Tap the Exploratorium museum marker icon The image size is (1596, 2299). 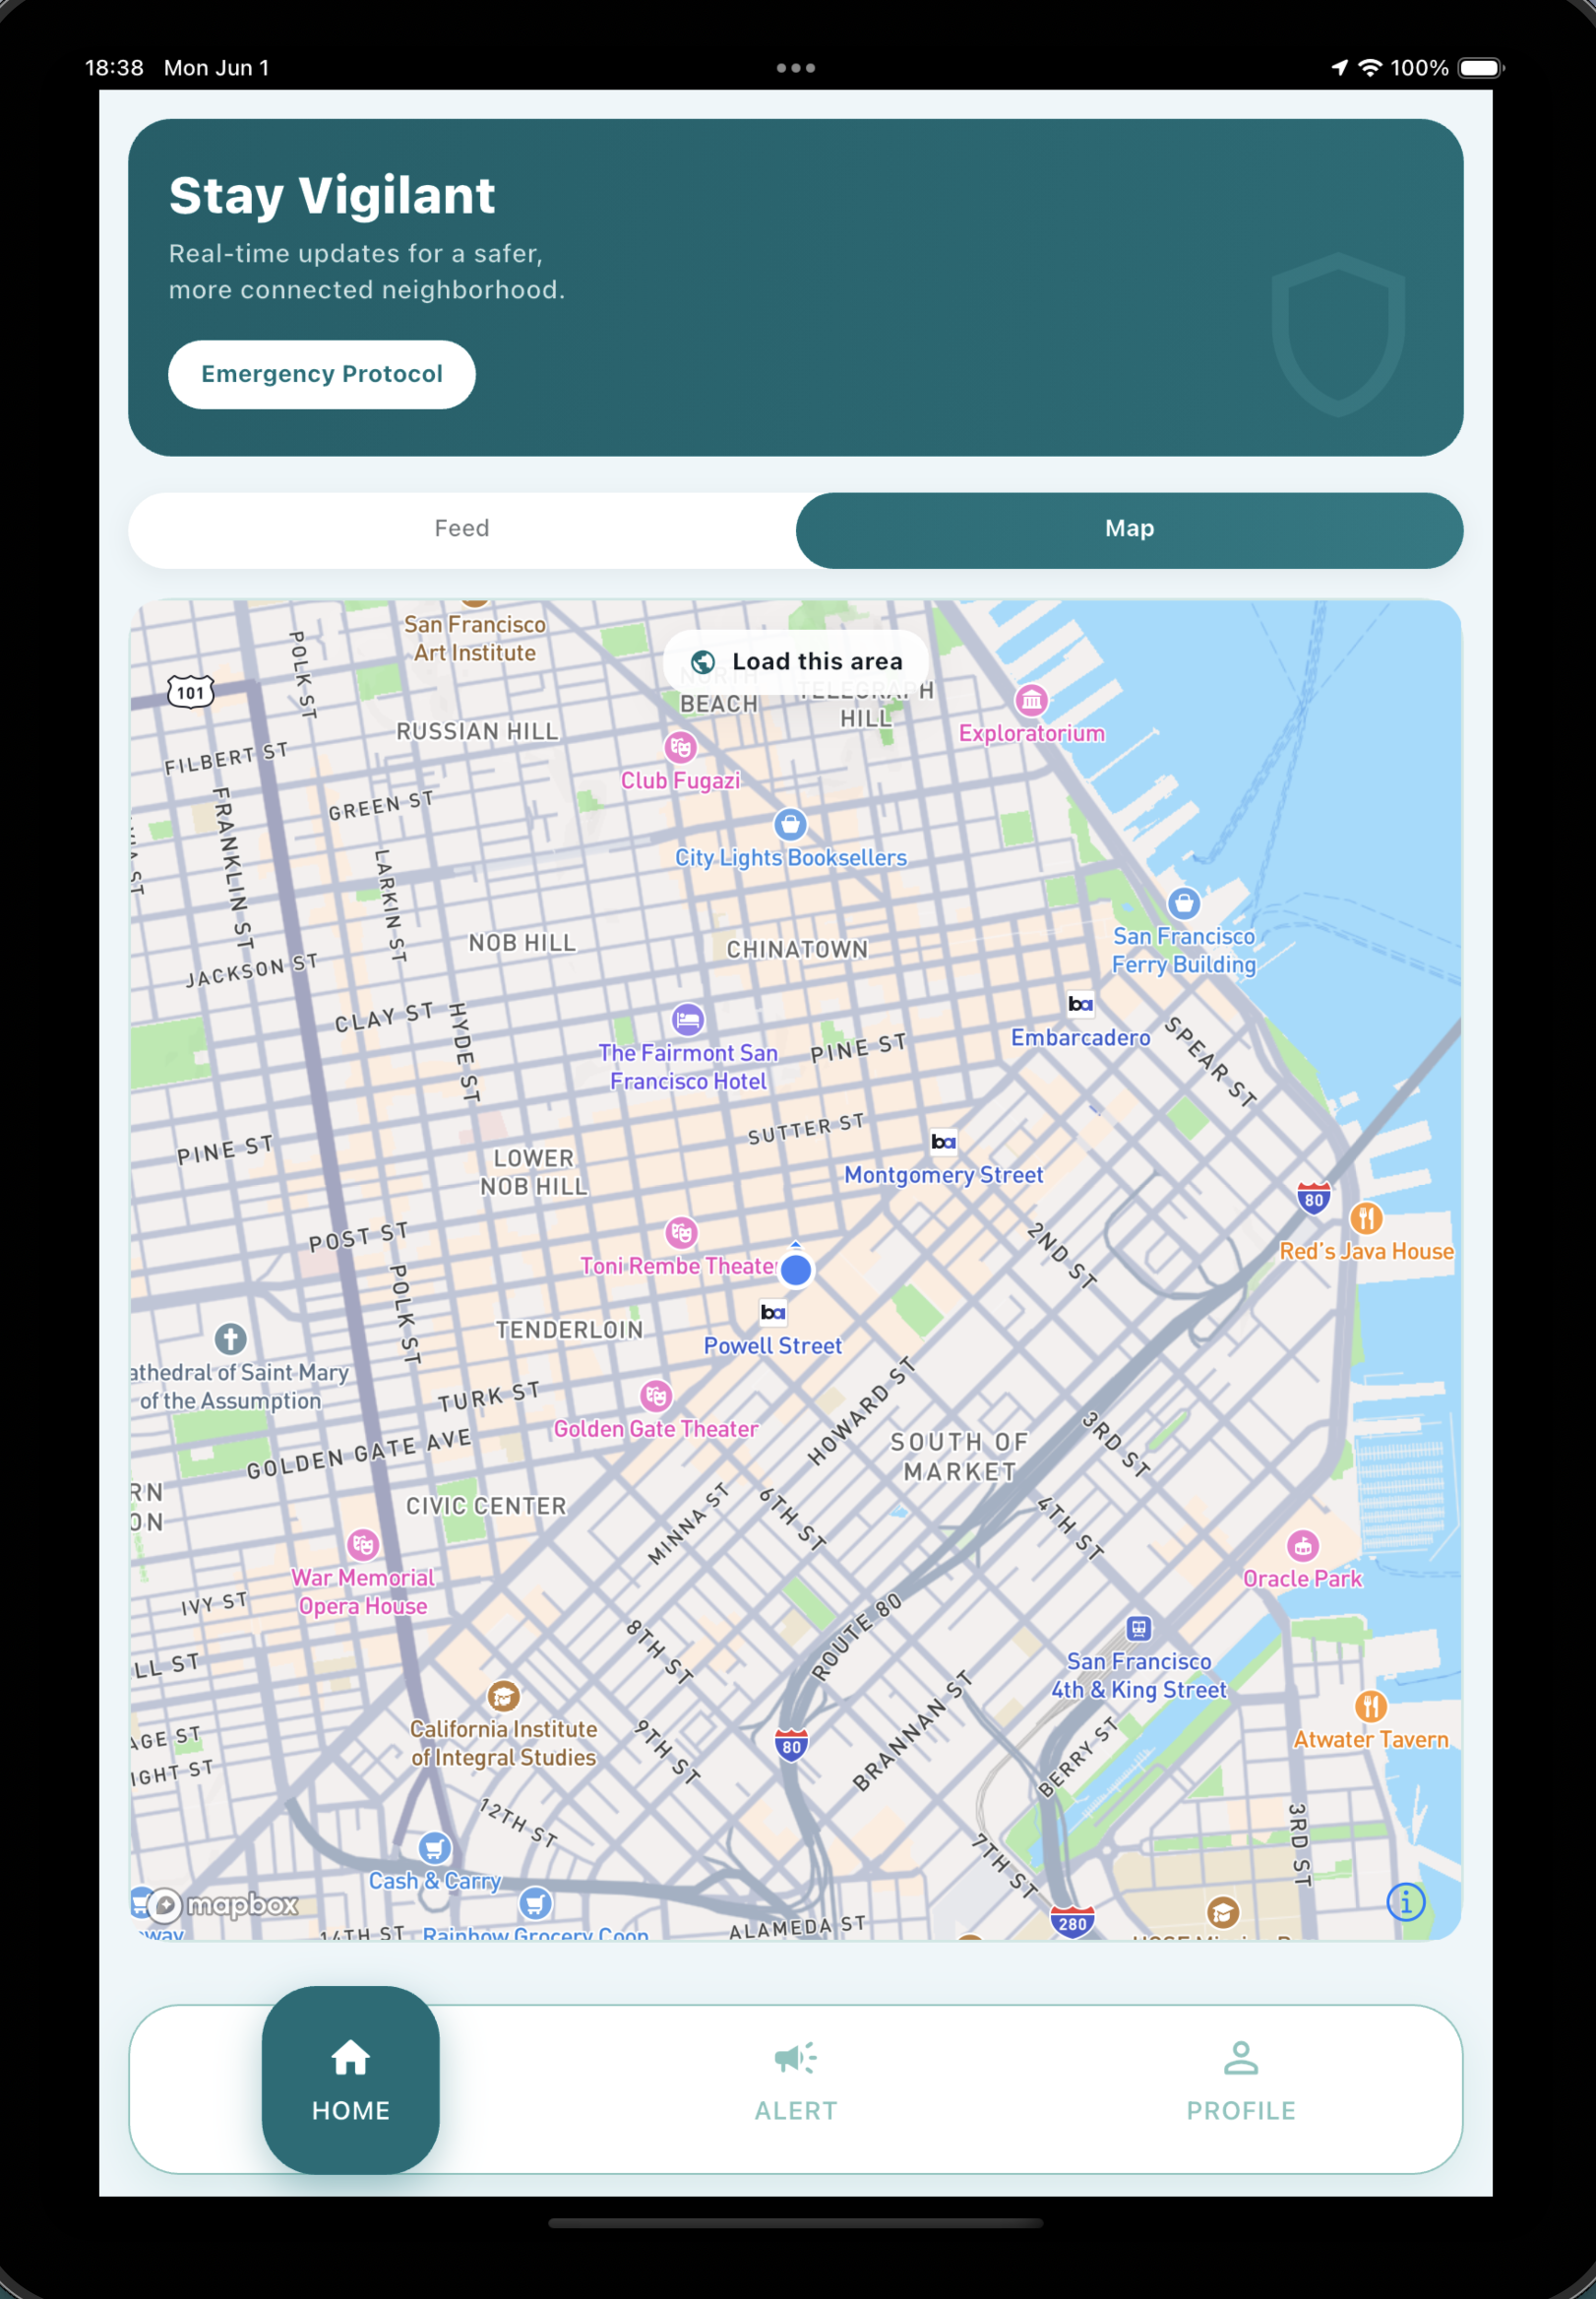(1031, 700)
